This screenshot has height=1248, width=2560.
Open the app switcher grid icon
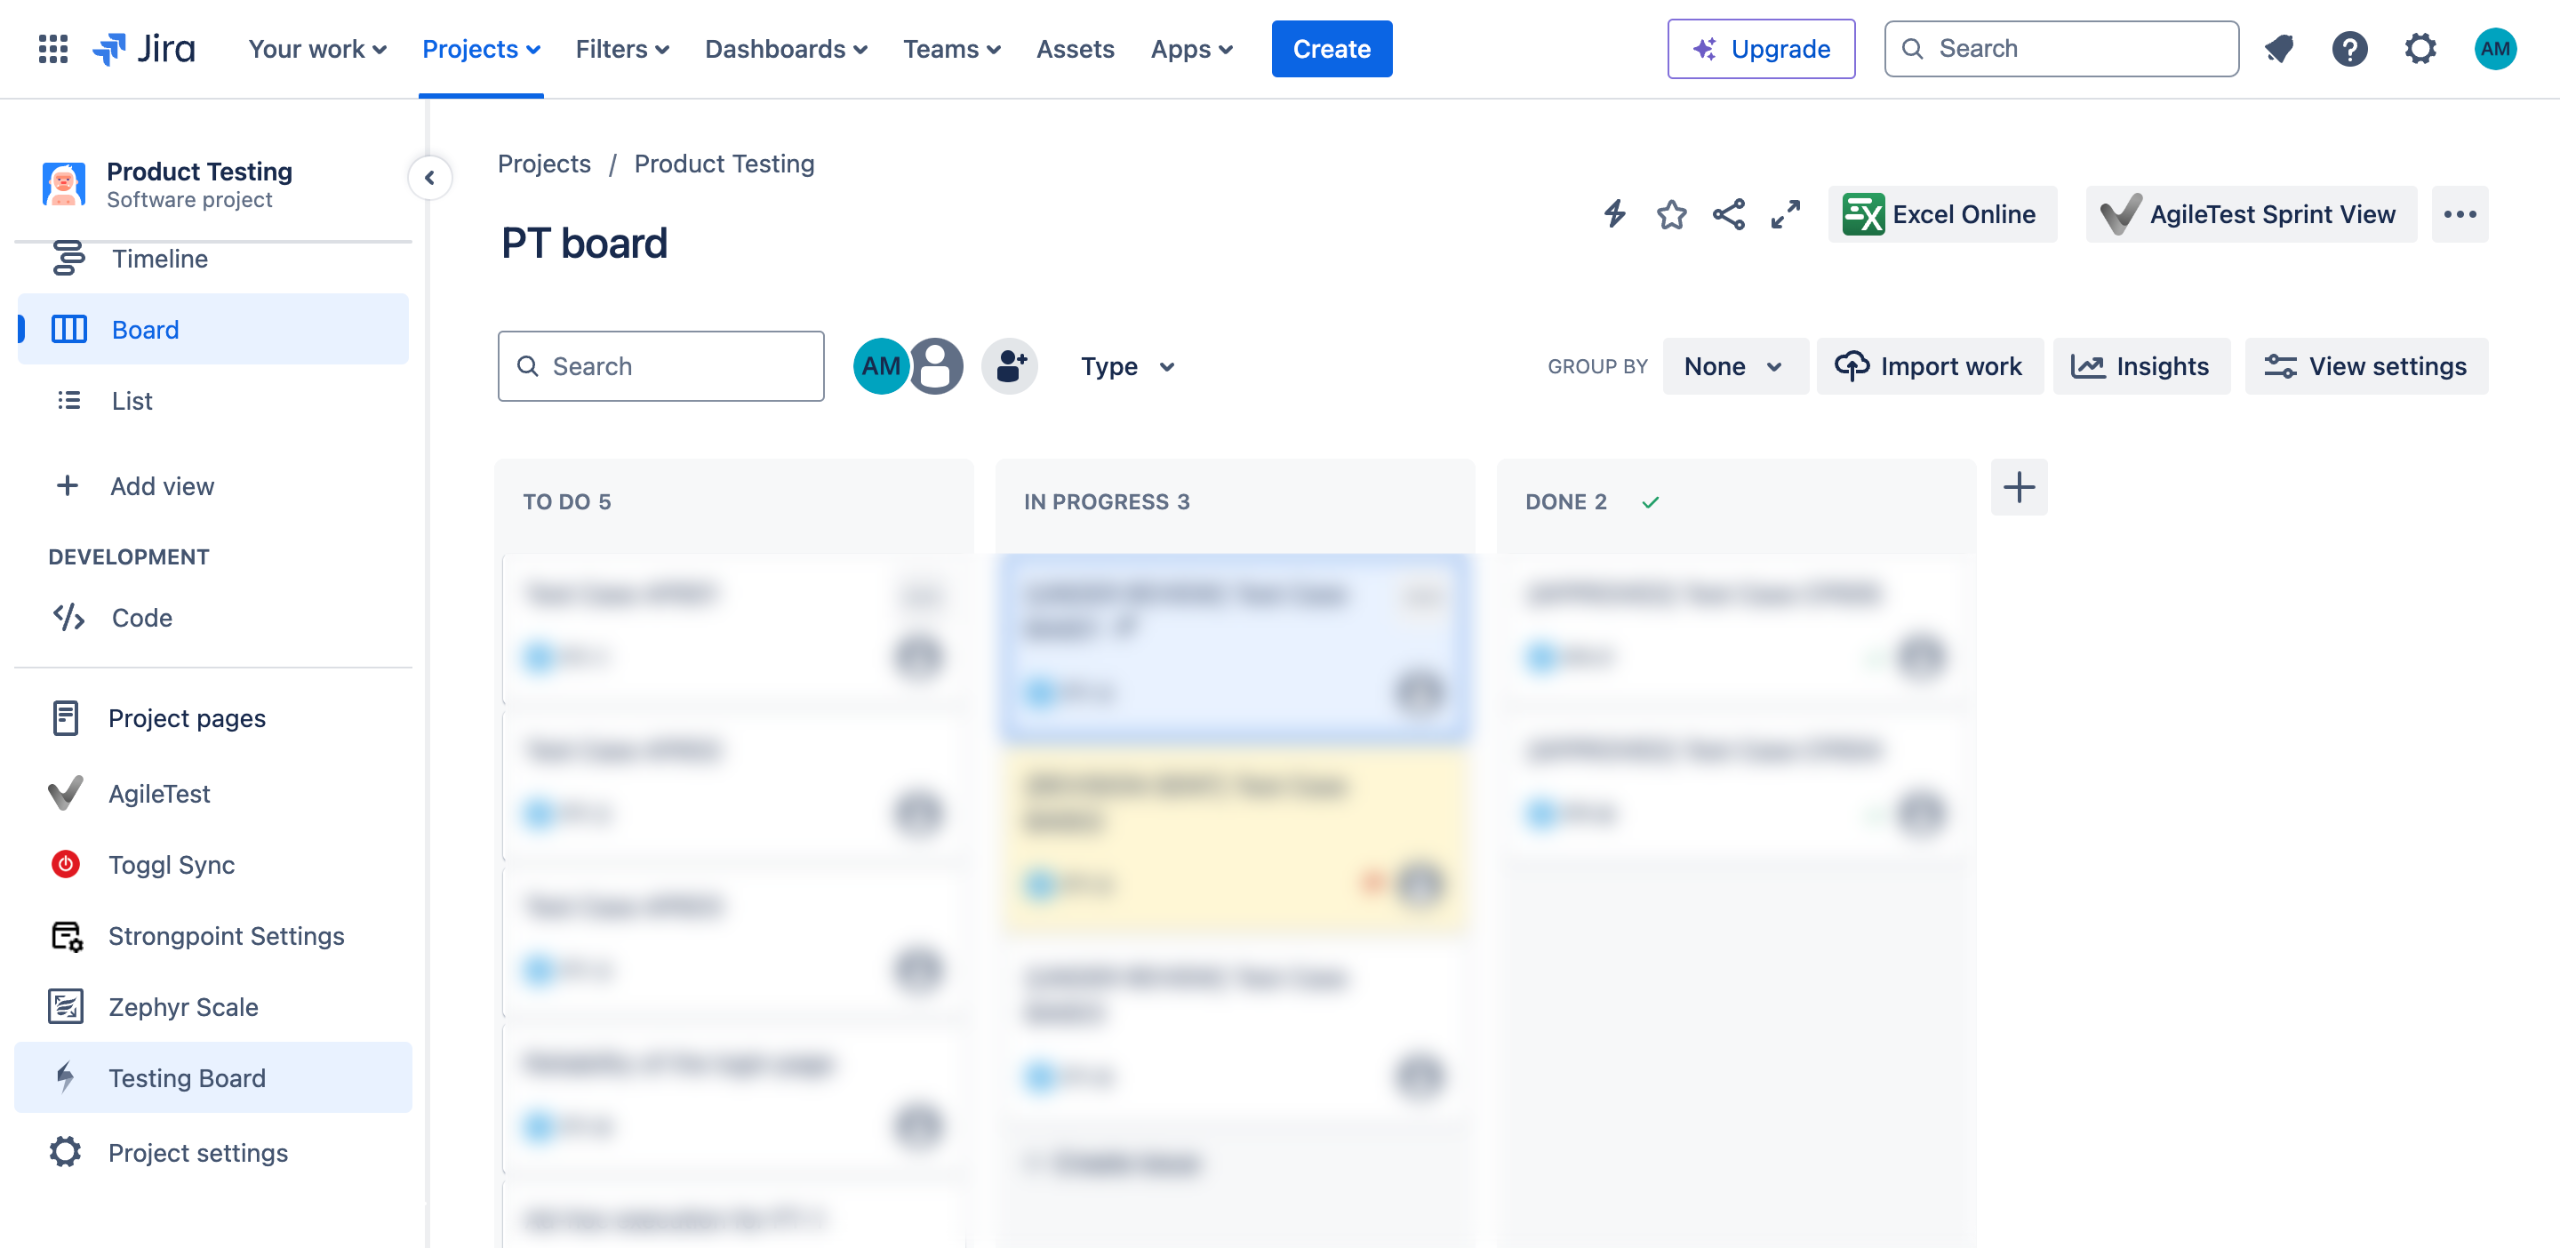tap(52, 48)
